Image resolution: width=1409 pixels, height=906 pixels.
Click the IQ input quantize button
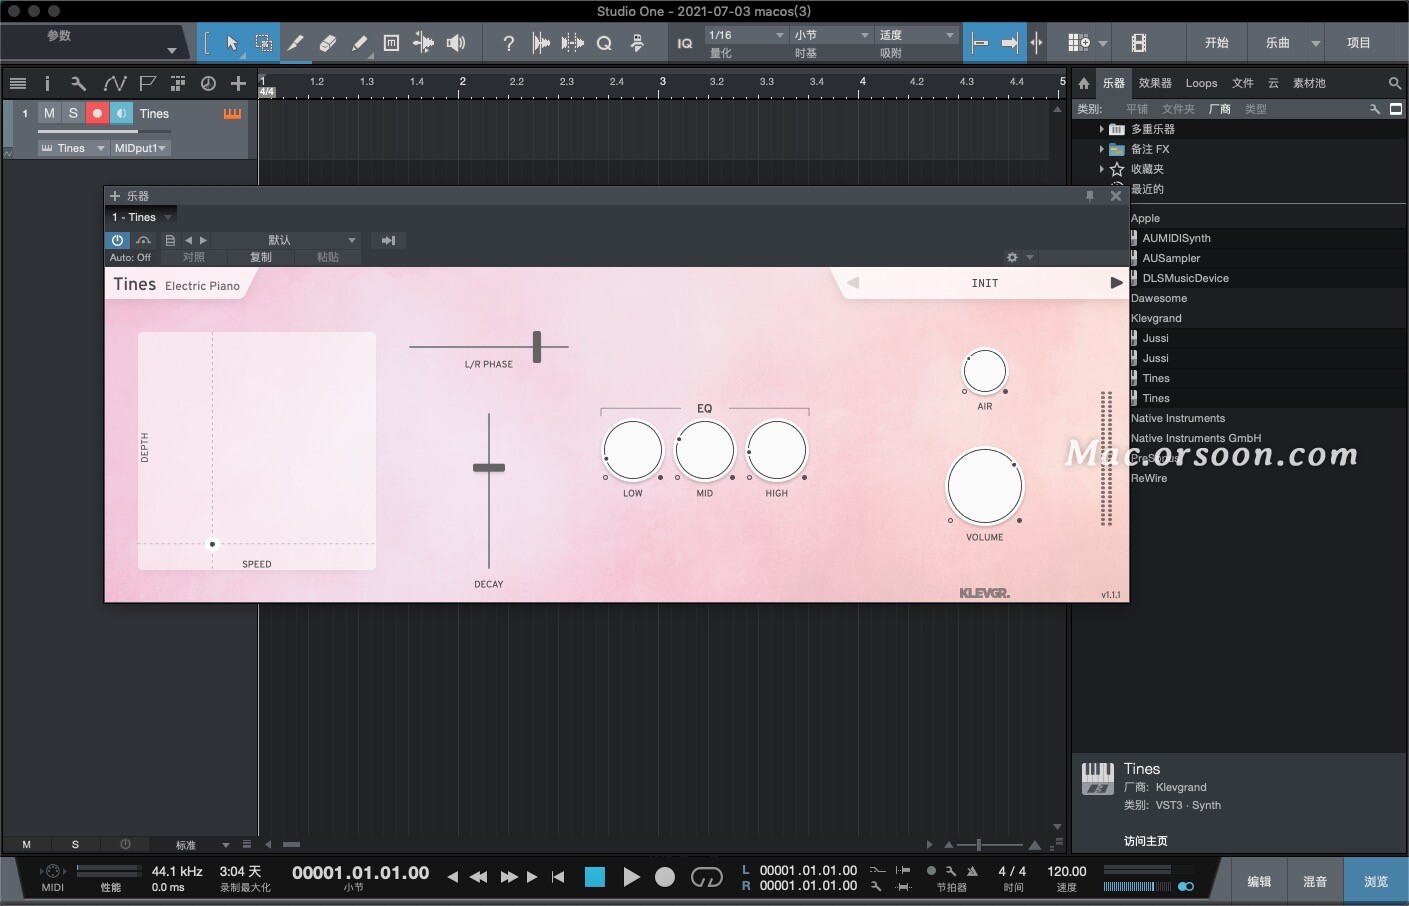point(684,43)
